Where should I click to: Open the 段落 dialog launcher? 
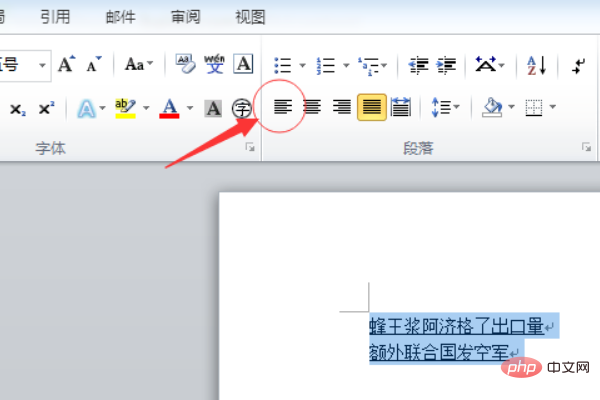586,148
